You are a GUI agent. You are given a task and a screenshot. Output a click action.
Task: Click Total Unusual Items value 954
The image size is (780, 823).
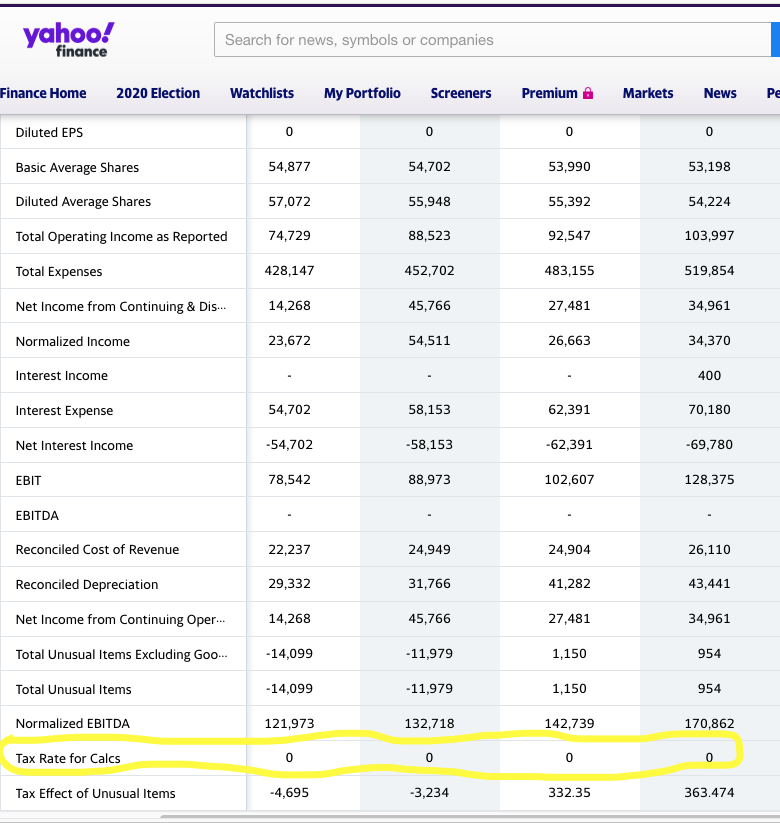pos(709,688)
